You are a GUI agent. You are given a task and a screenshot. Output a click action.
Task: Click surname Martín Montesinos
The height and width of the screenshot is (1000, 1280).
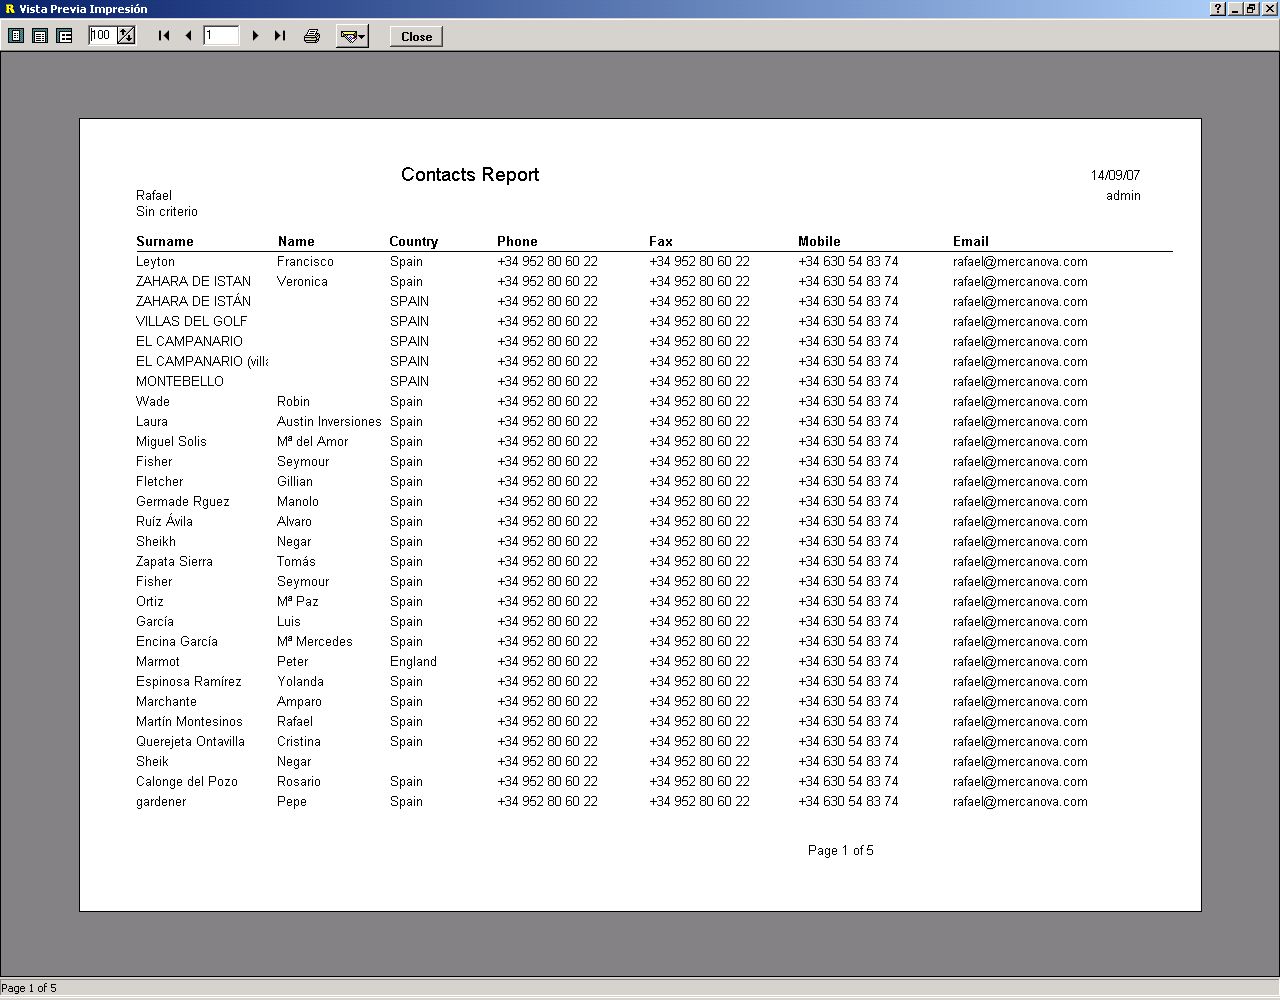click(189, 722)
